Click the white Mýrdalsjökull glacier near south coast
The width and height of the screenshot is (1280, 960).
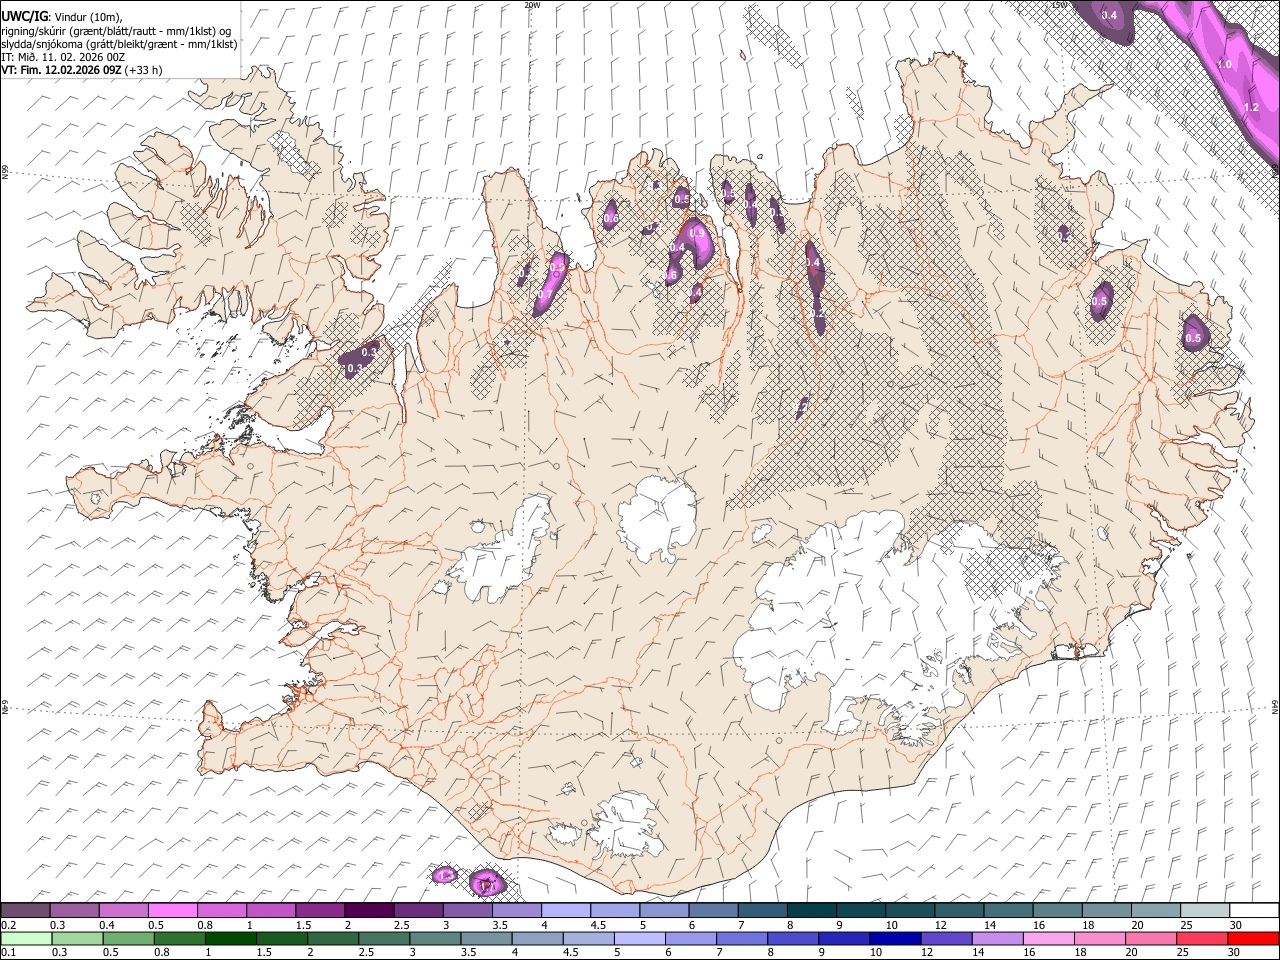(x=625, y=826)
